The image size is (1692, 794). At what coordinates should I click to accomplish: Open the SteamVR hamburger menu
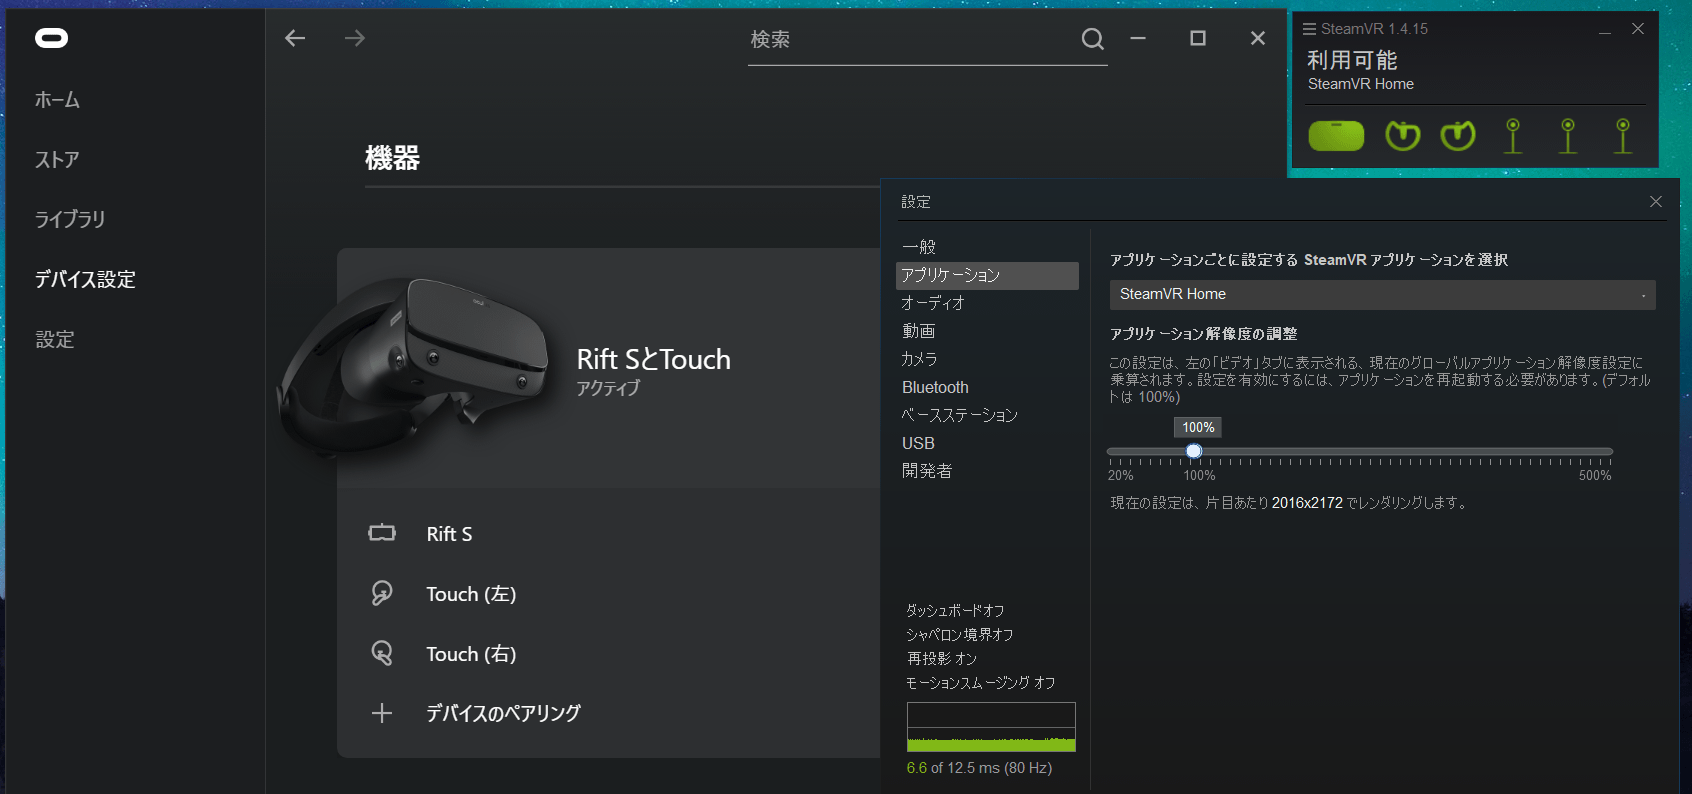click(1309, 29)
